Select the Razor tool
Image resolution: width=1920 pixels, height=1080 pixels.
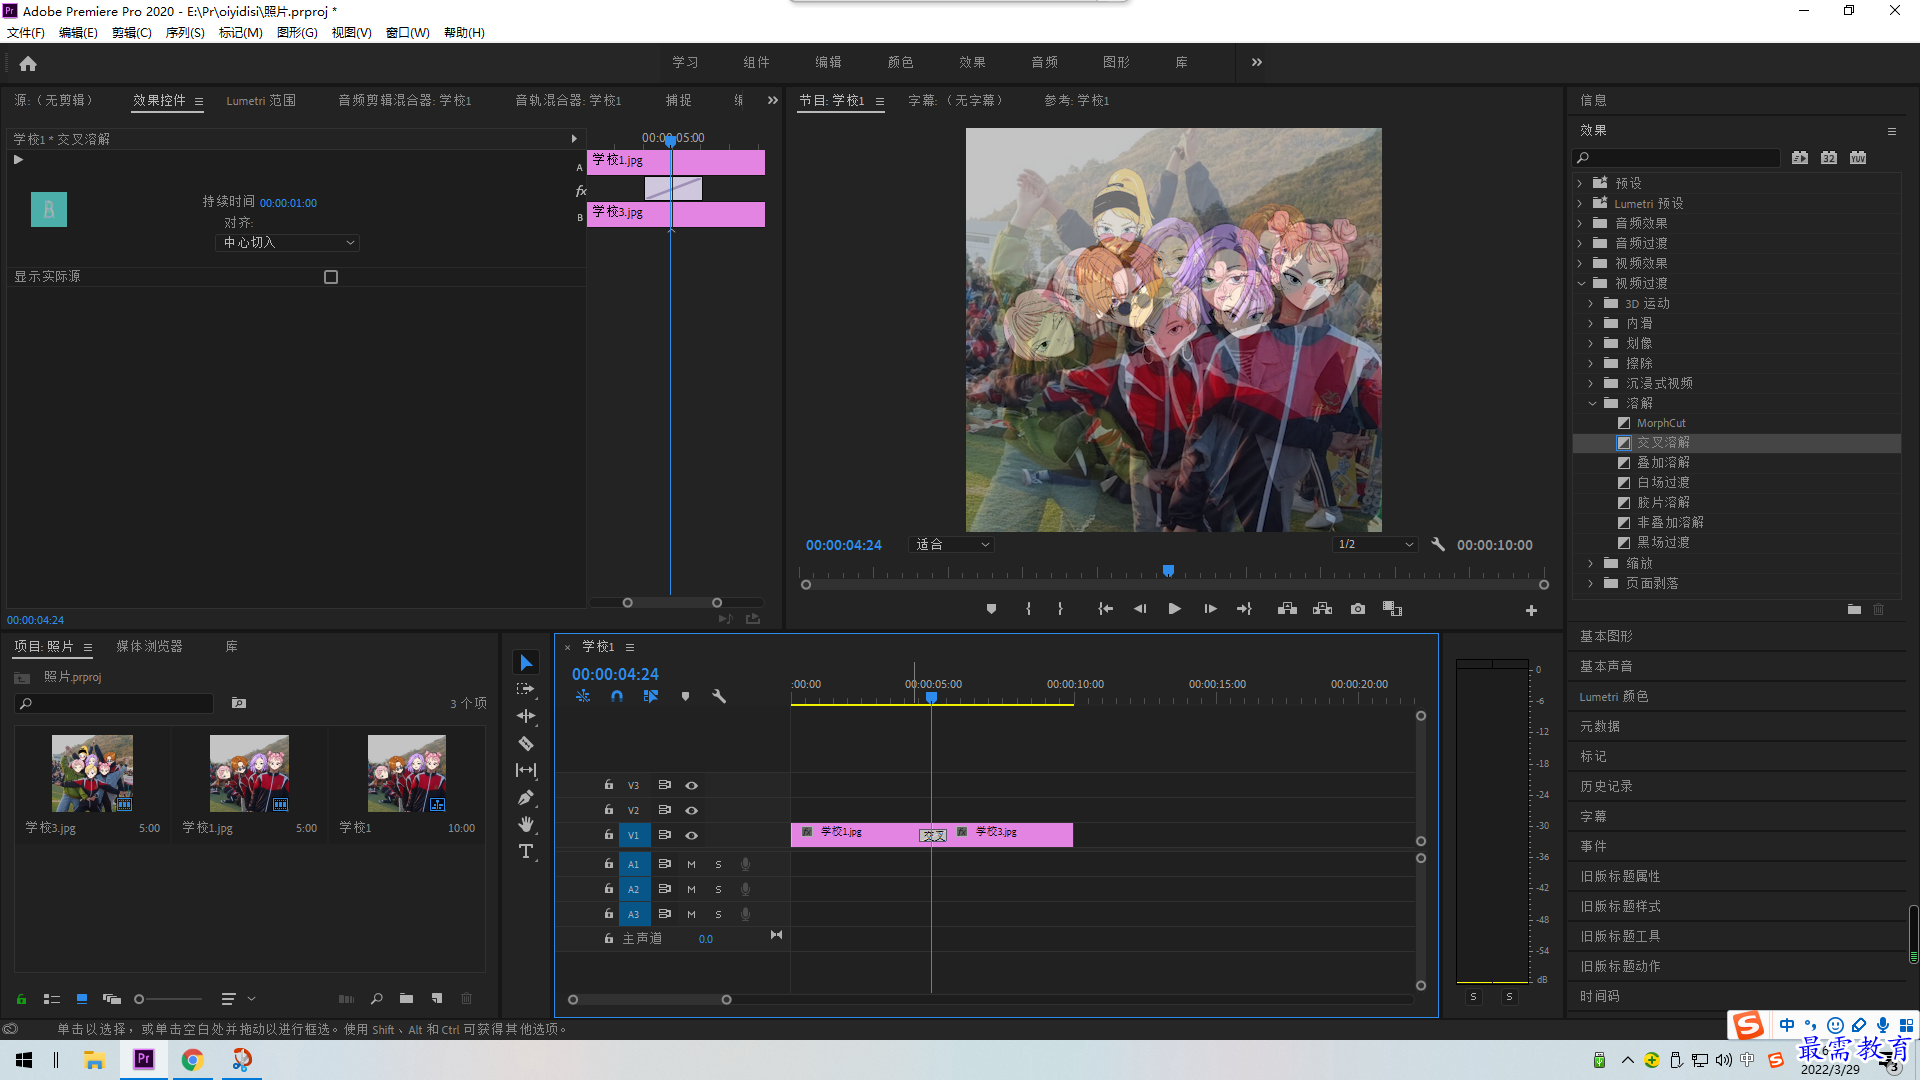click(x=526, y=743)
